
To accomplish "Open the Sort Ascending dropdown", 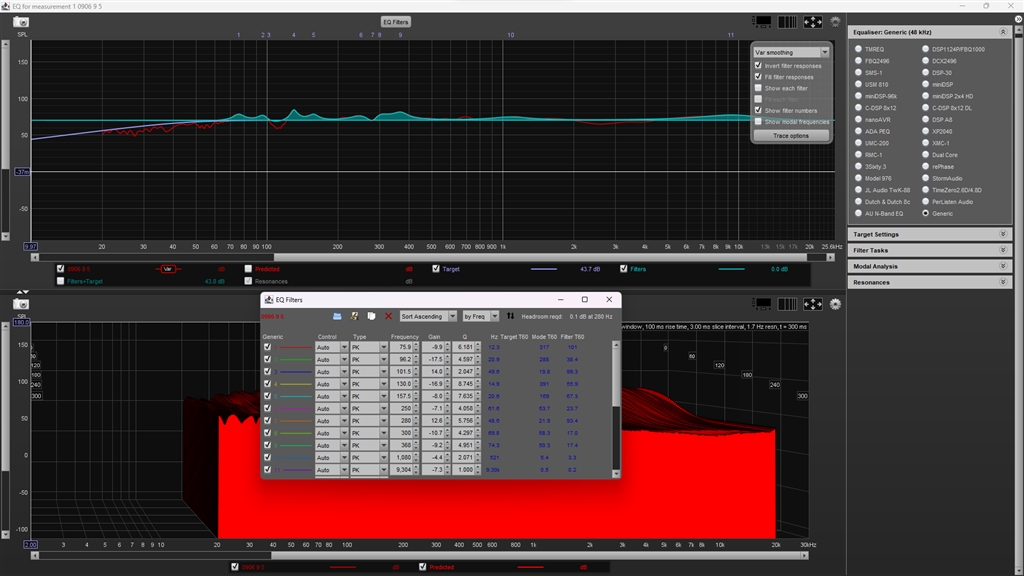I will pyautogui.click(x=428, y=316).
